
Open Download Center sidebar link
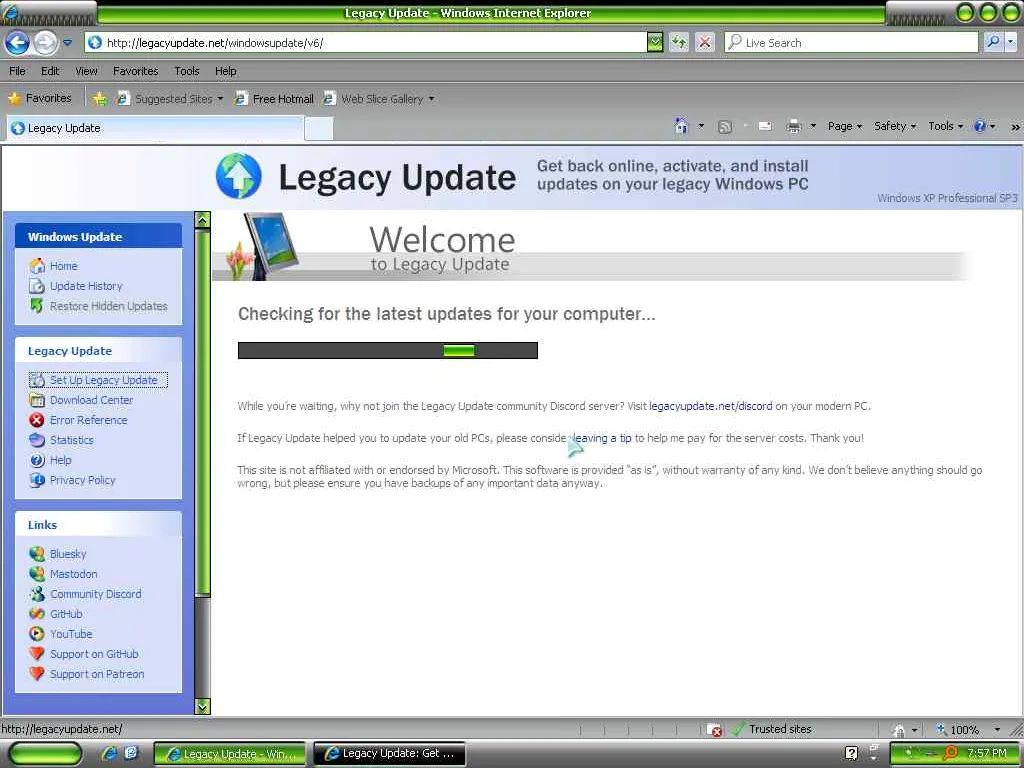[91, 400]
